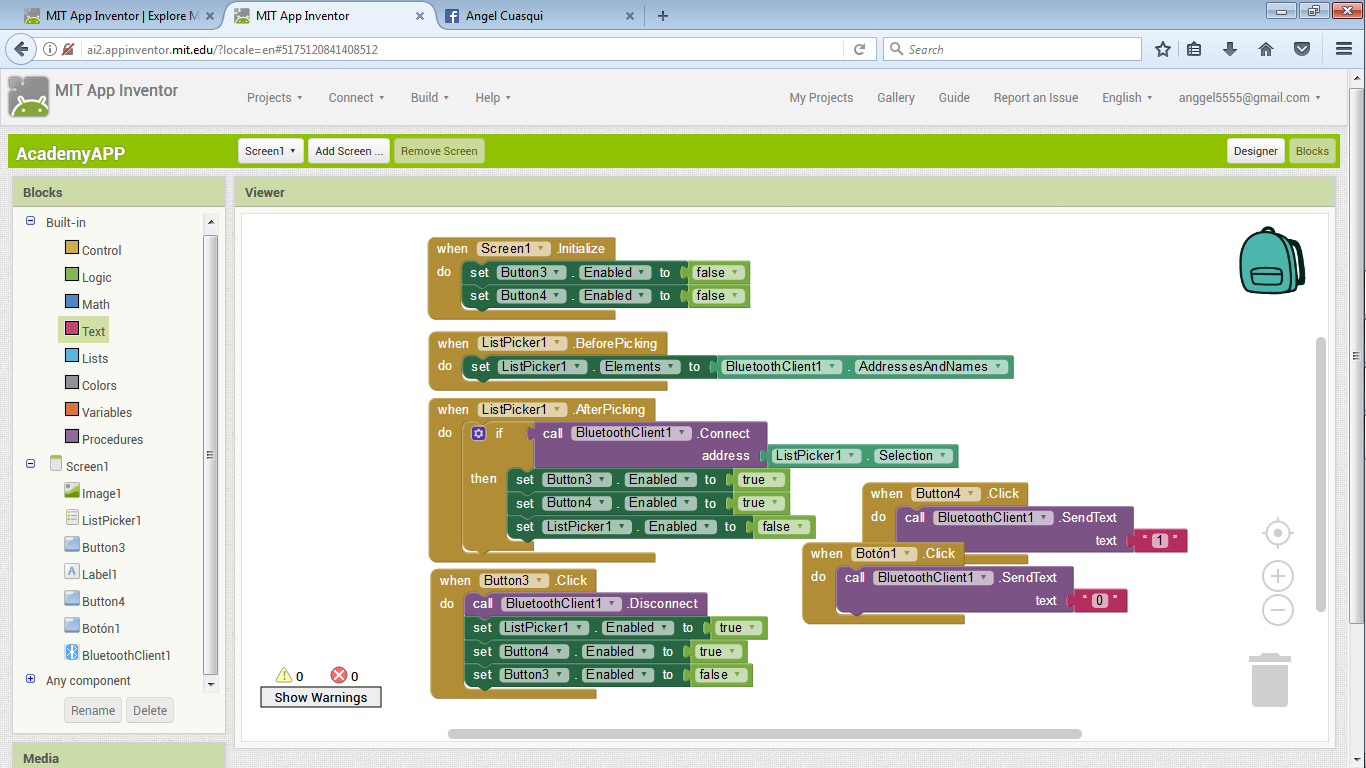Select the Procedures blocks color icon
The image size is (1366, 768).
point(72,436)
